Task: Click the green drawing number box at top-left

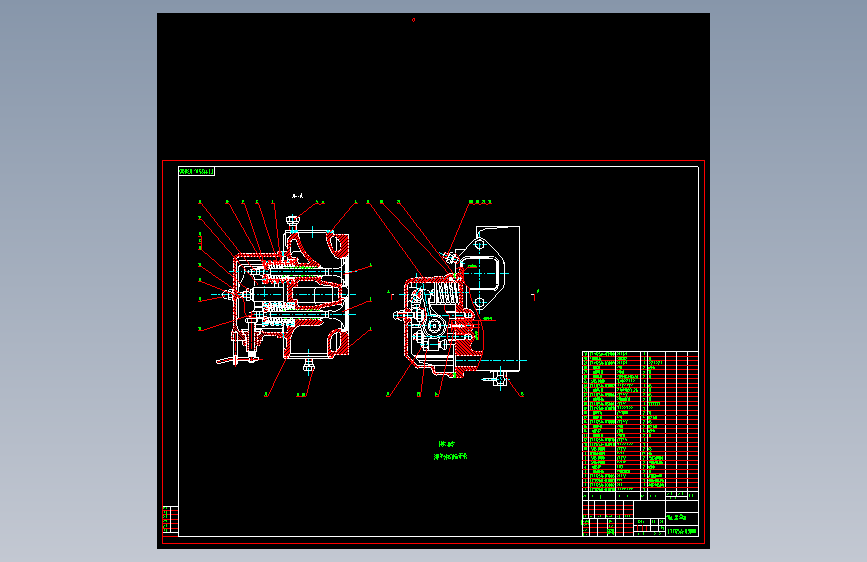Action: click(x=196, y=171)
